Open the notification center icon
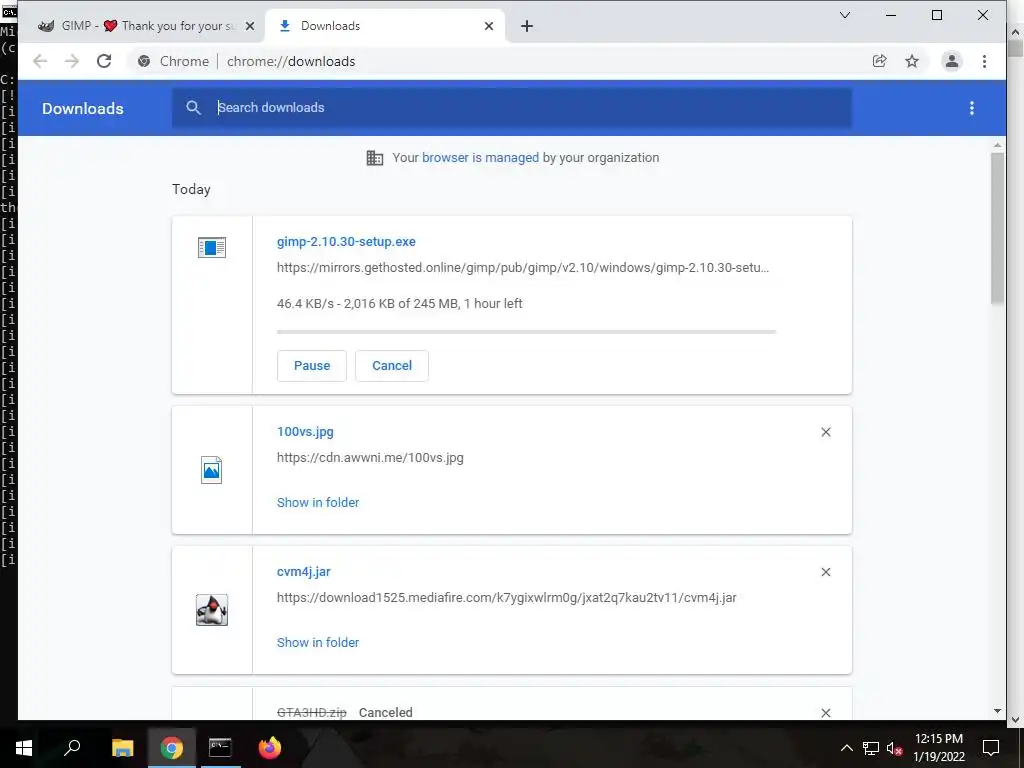The height and width of the screenshot is (768, 1024). point(991,748)
